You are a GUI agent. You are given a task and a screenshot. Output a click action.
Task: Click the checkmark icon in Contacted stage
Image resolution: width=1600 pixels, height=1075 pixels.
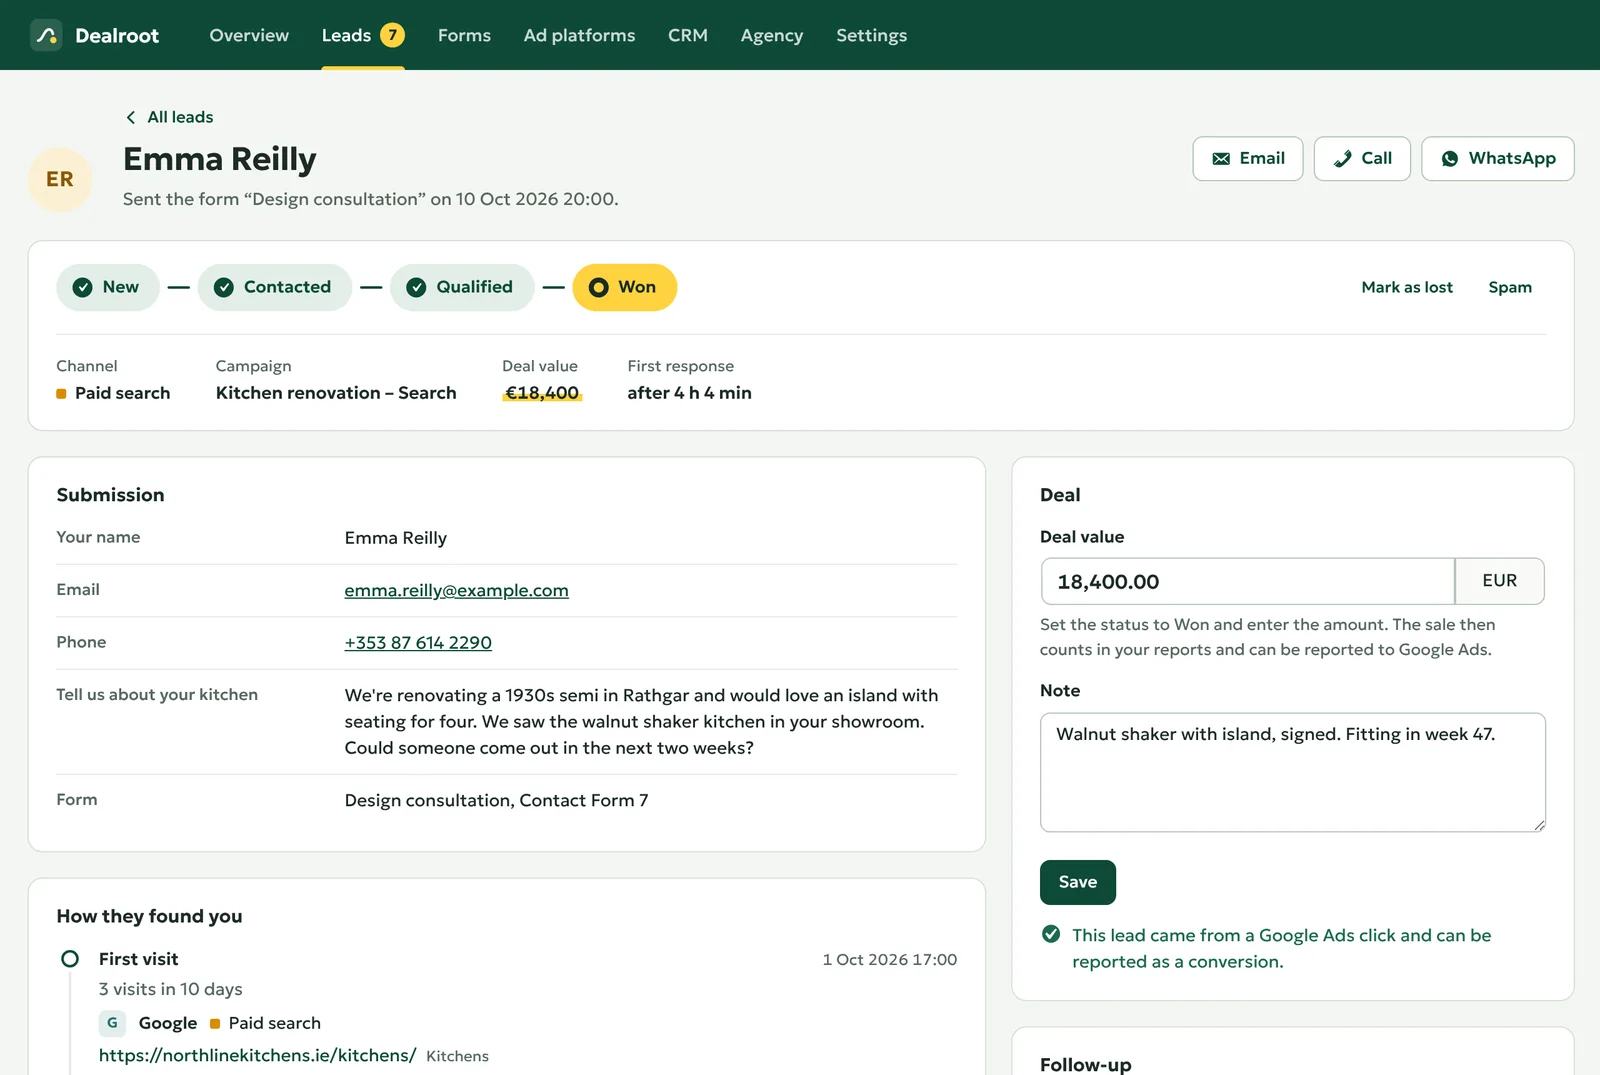click(x=224, y=287)
